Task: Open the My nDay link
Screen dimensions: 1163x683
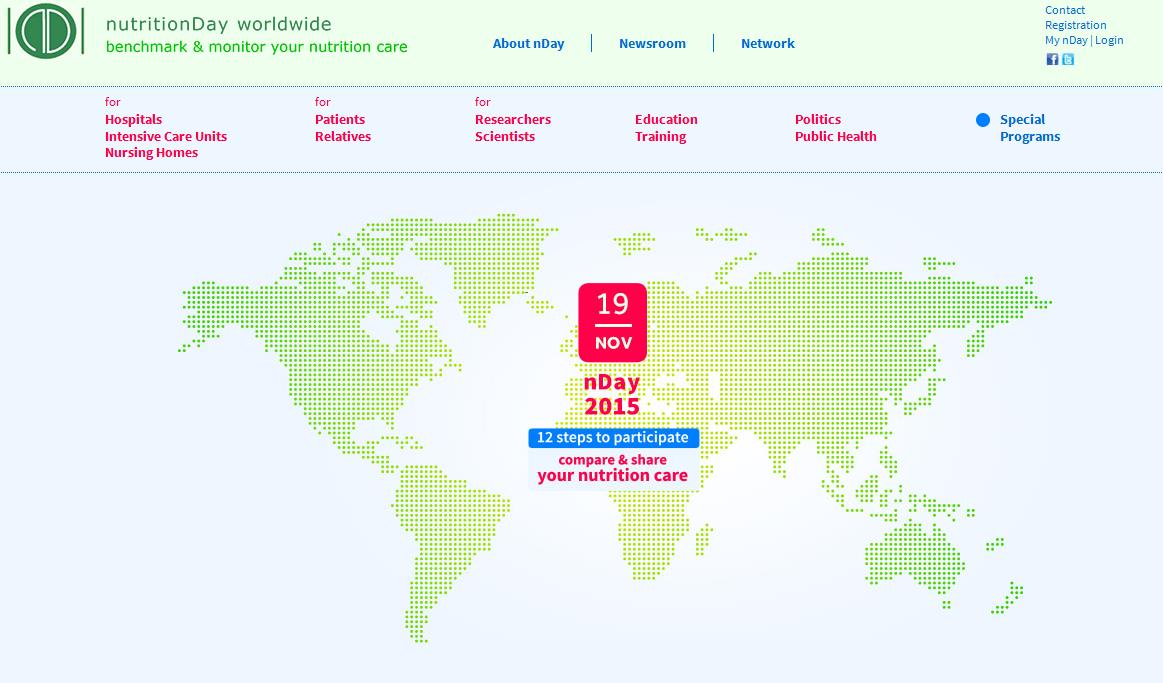Action: [x=1067, y=41]
